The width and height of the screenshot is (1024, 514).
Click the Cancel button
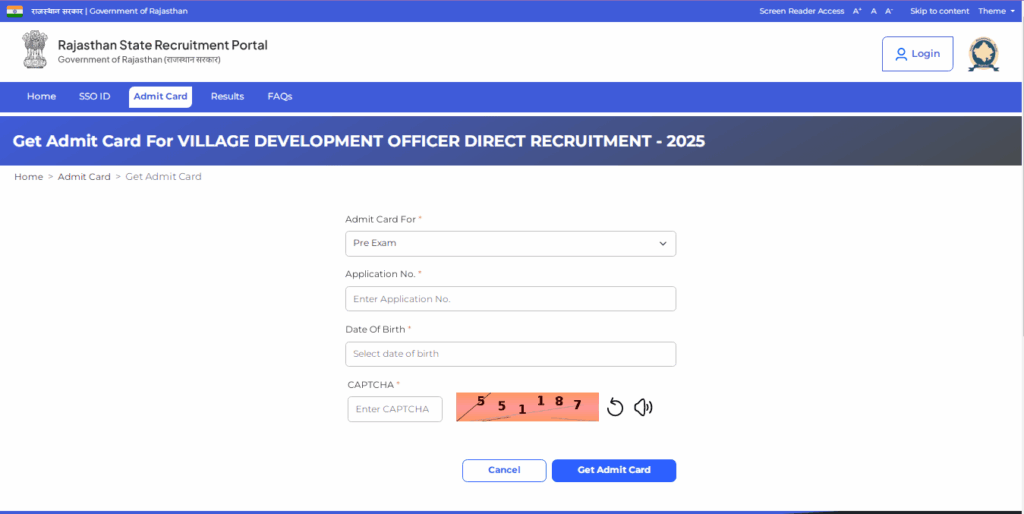pyautogui.click(x=504, y=470)
